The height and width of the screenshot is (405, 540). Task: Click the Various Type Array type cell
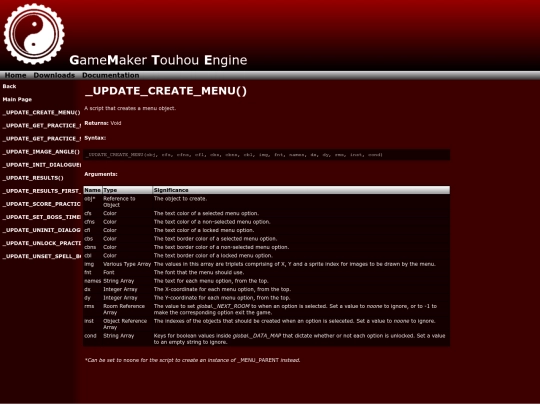pos(127,264)
